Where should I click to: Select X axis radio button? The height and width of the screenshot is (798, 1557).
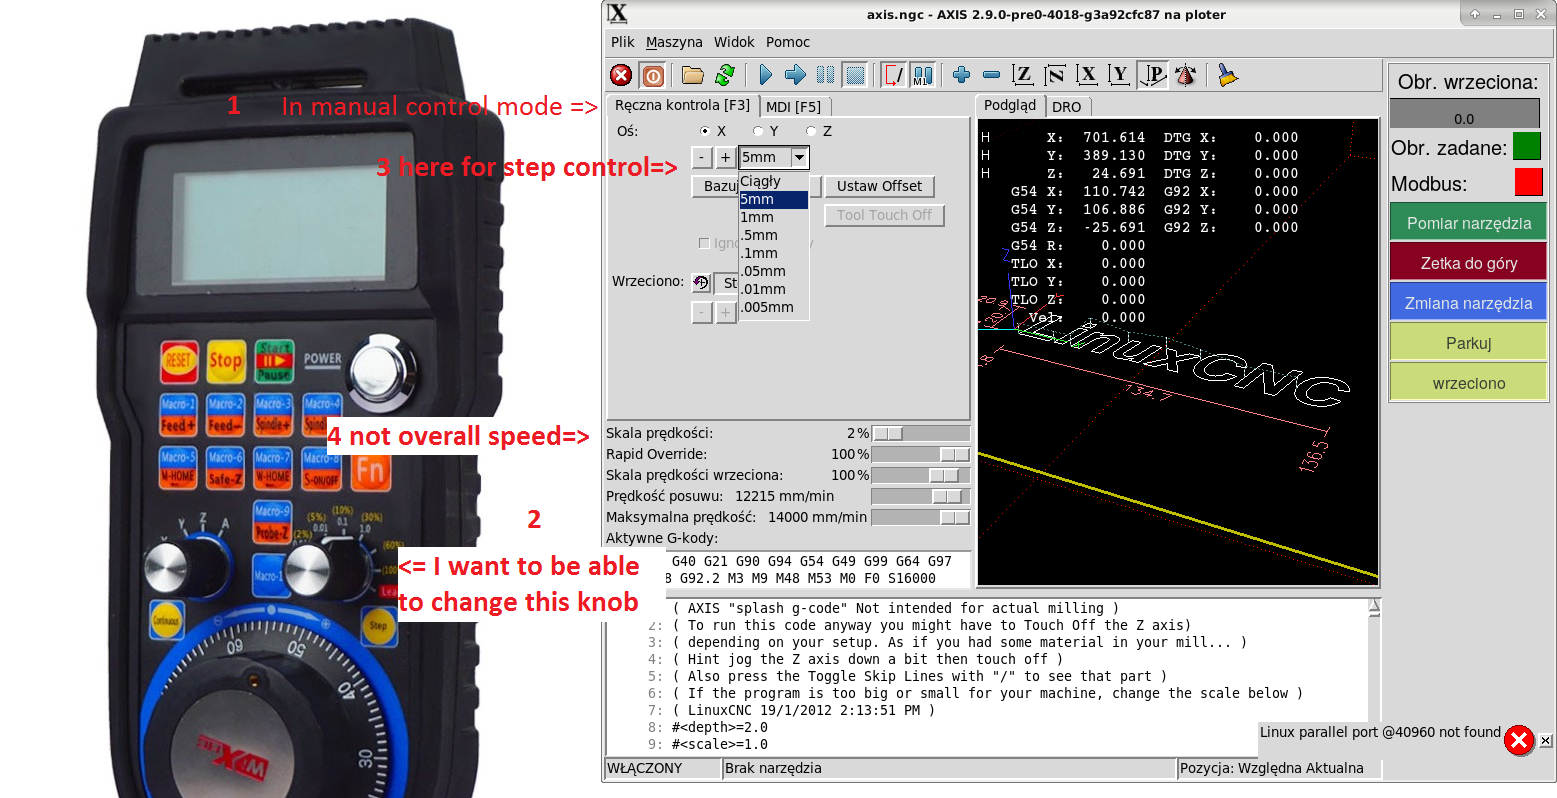click(x=705, y=131)
